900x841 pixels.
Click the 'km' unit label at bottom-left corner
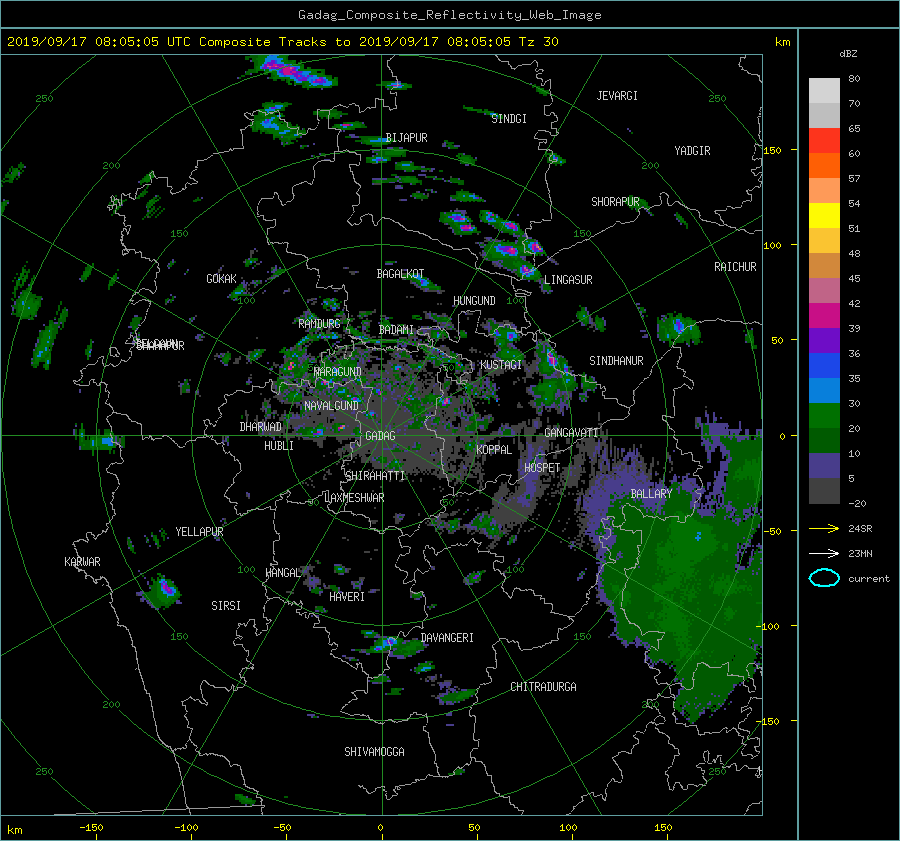[x=15, y=830]
